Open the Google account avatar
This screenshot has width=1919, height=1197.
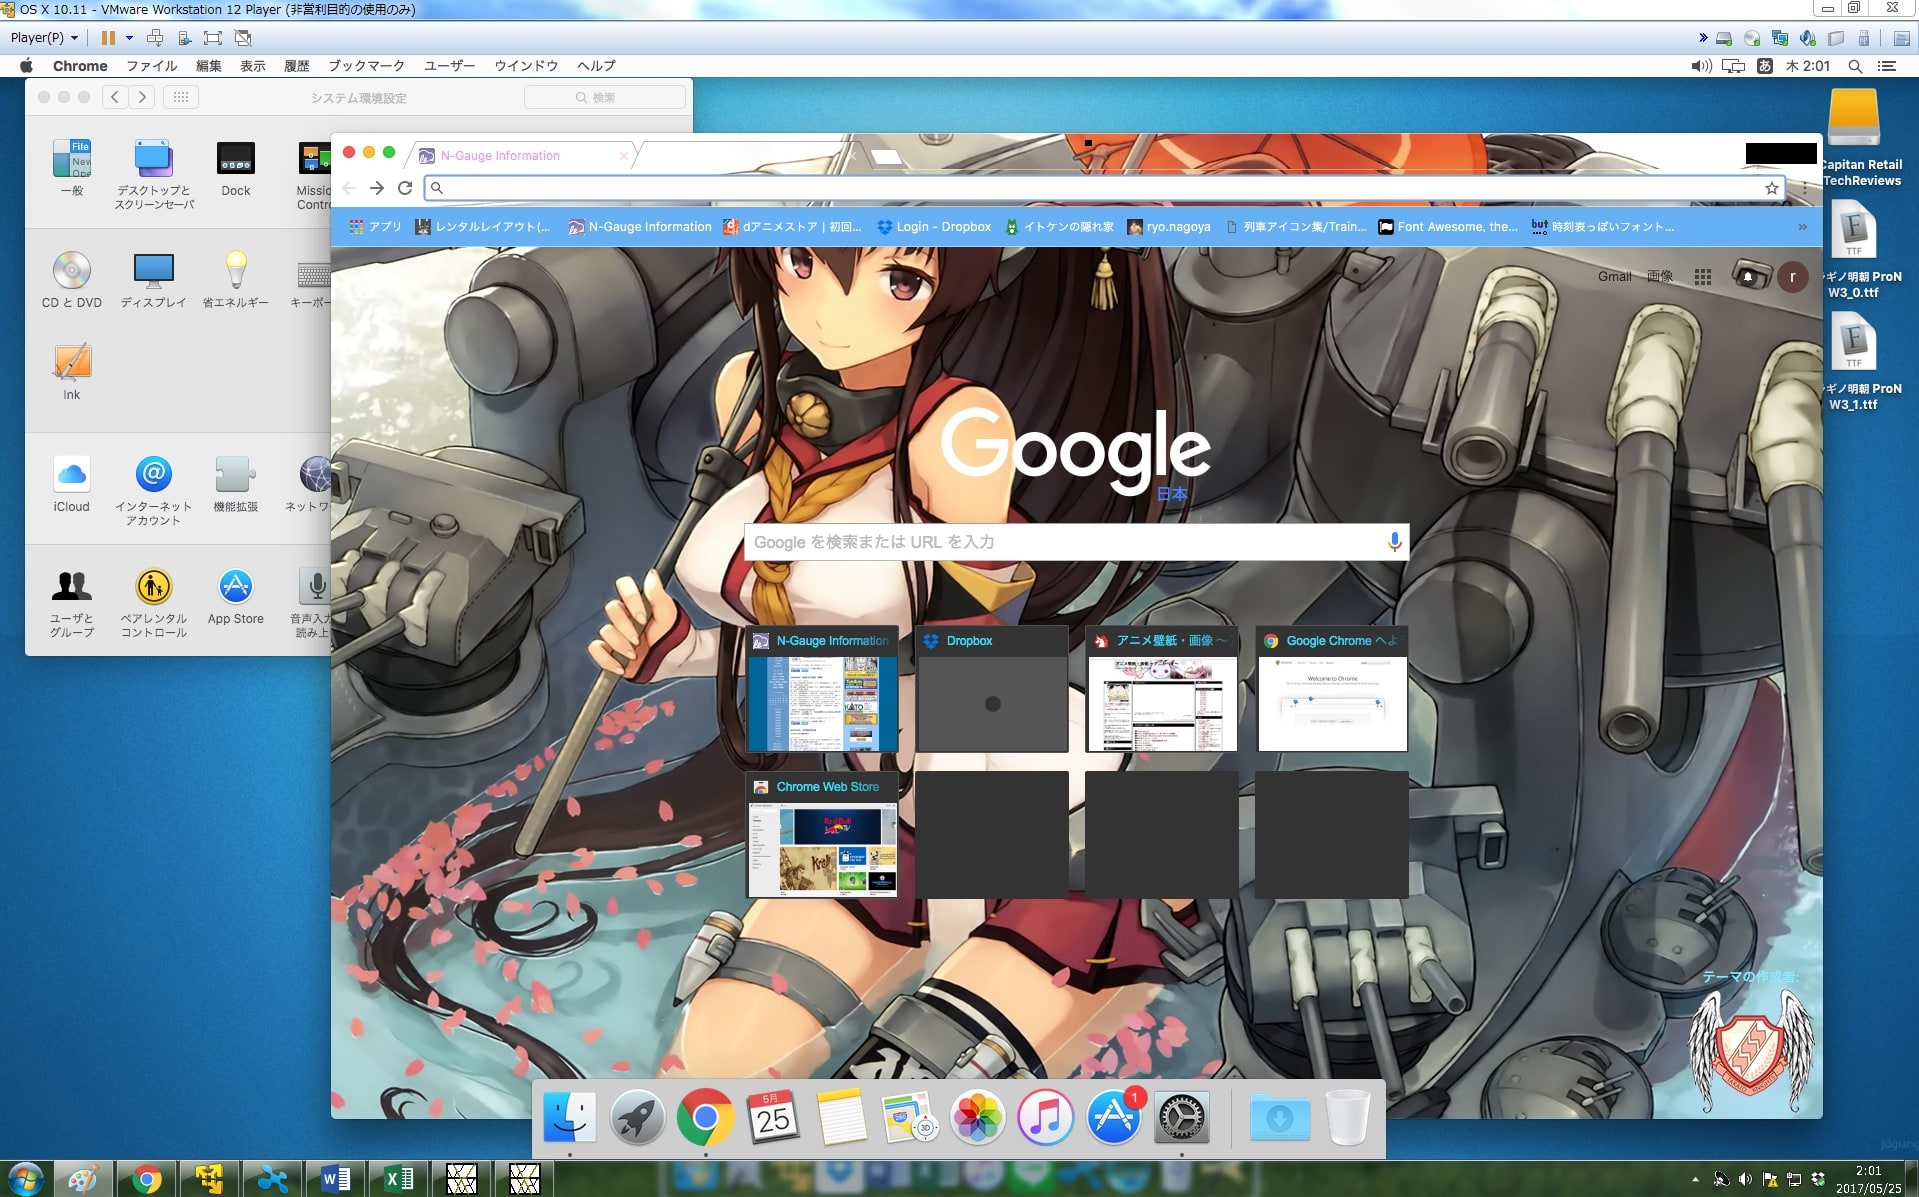coord(1792,277)
